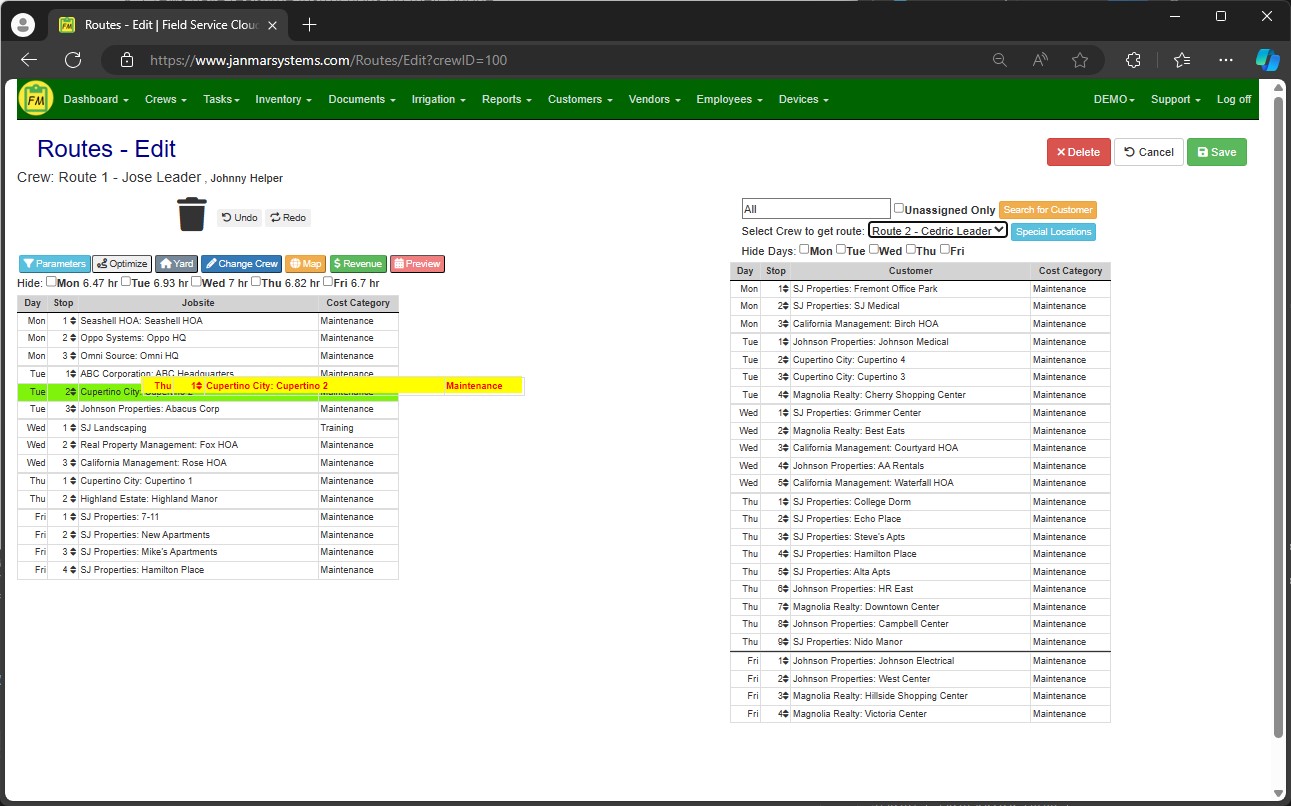Open the Irrigation navigation dropdown
Image resolution: width=1291 pixels, height=806 pixels.
tap(437, 99)
